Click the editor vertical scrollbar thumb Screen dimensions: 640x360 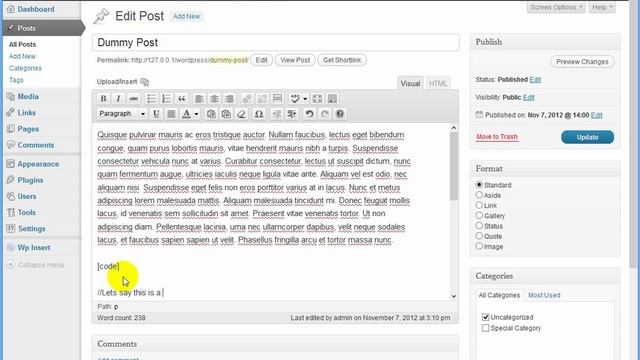(x=453, y=167)
